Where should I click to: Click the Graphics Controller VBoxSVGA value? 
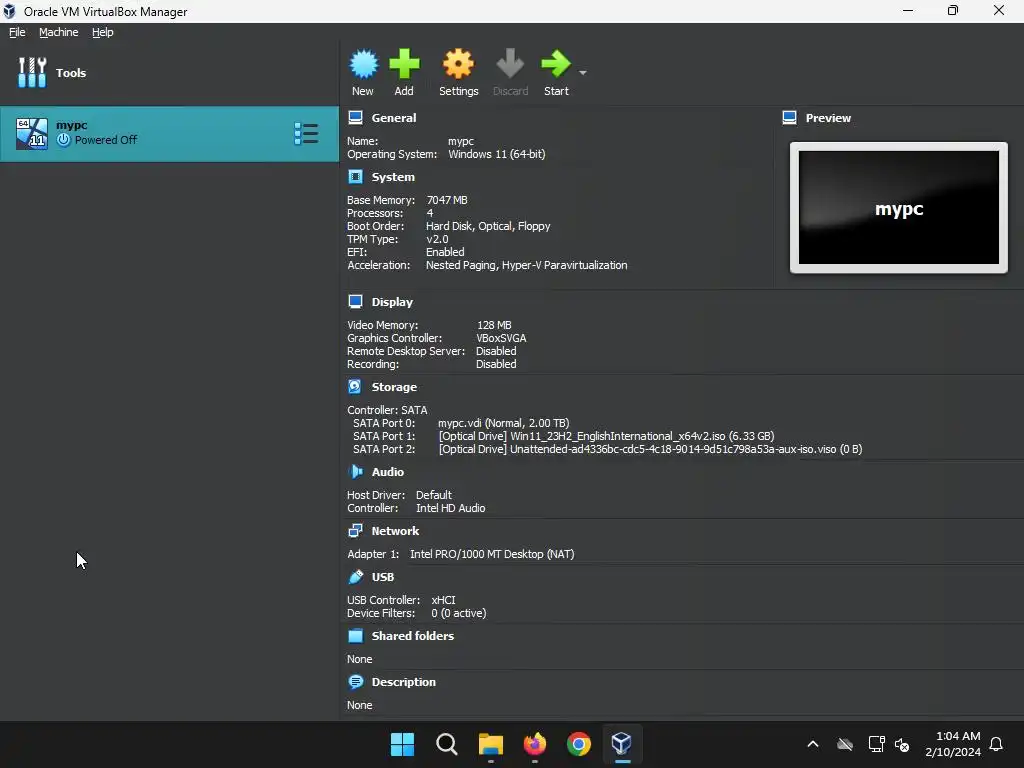tap(502, 338)
